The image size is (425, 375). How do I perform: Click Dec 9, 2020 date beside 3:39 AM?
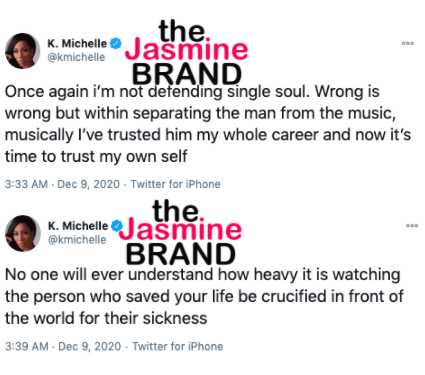click(x=89, y=346)
